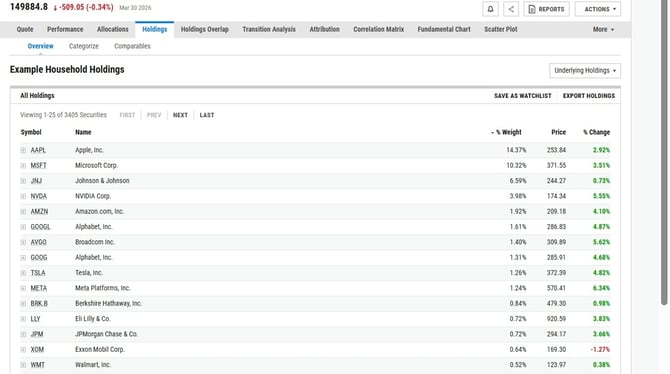Sort by the Symbol column header
670x374 pixels.
click(x=31, y=132)
